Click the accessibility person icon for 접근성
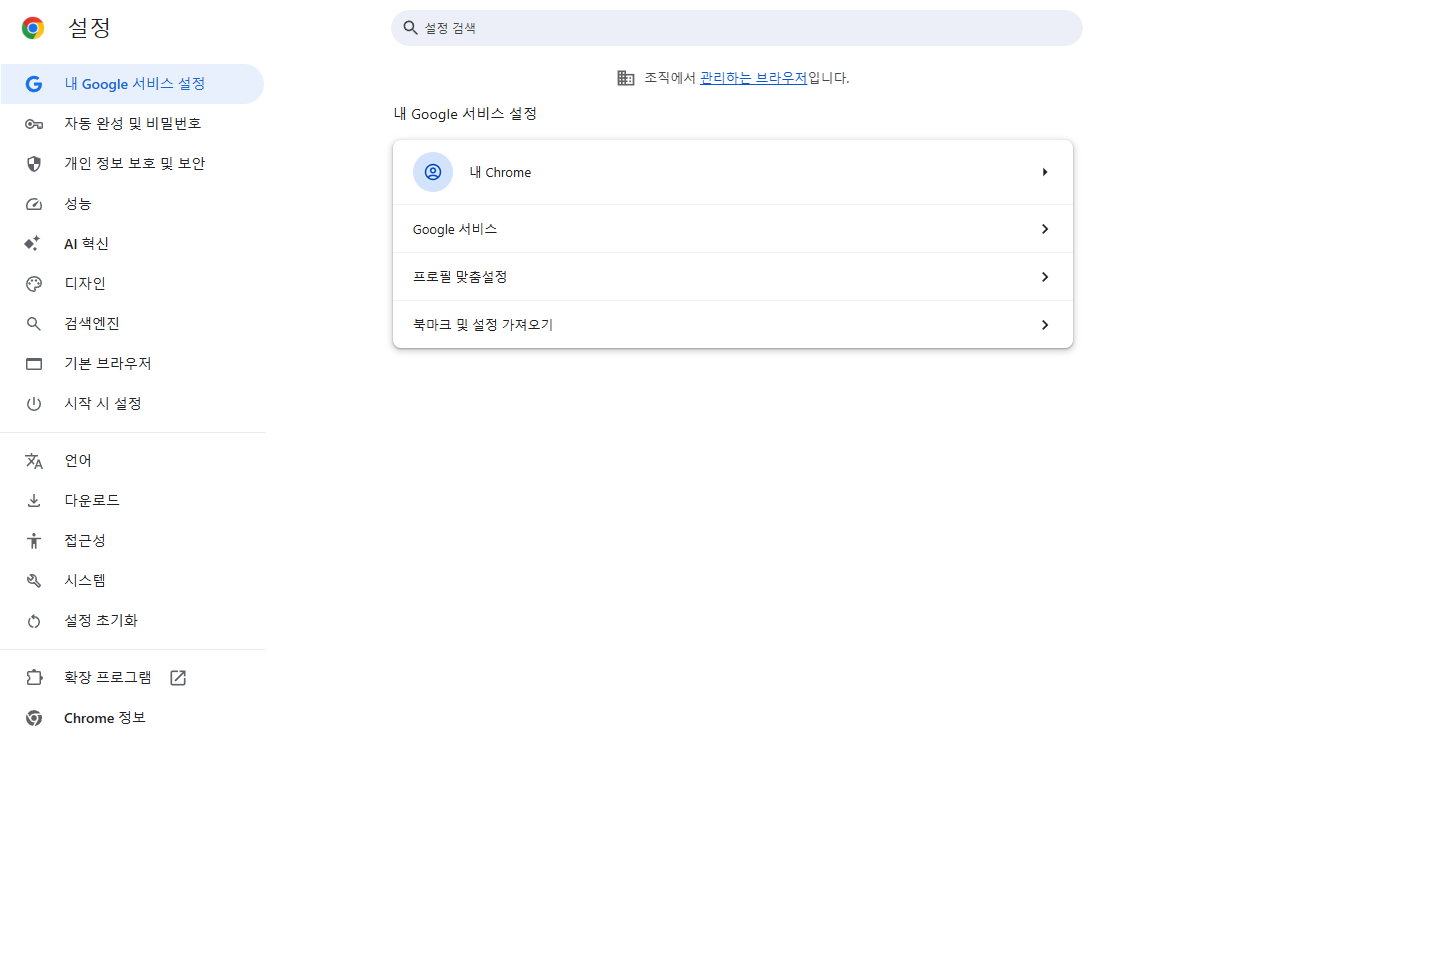Viewport: 1440px width, 960px height. coord(34,541)
